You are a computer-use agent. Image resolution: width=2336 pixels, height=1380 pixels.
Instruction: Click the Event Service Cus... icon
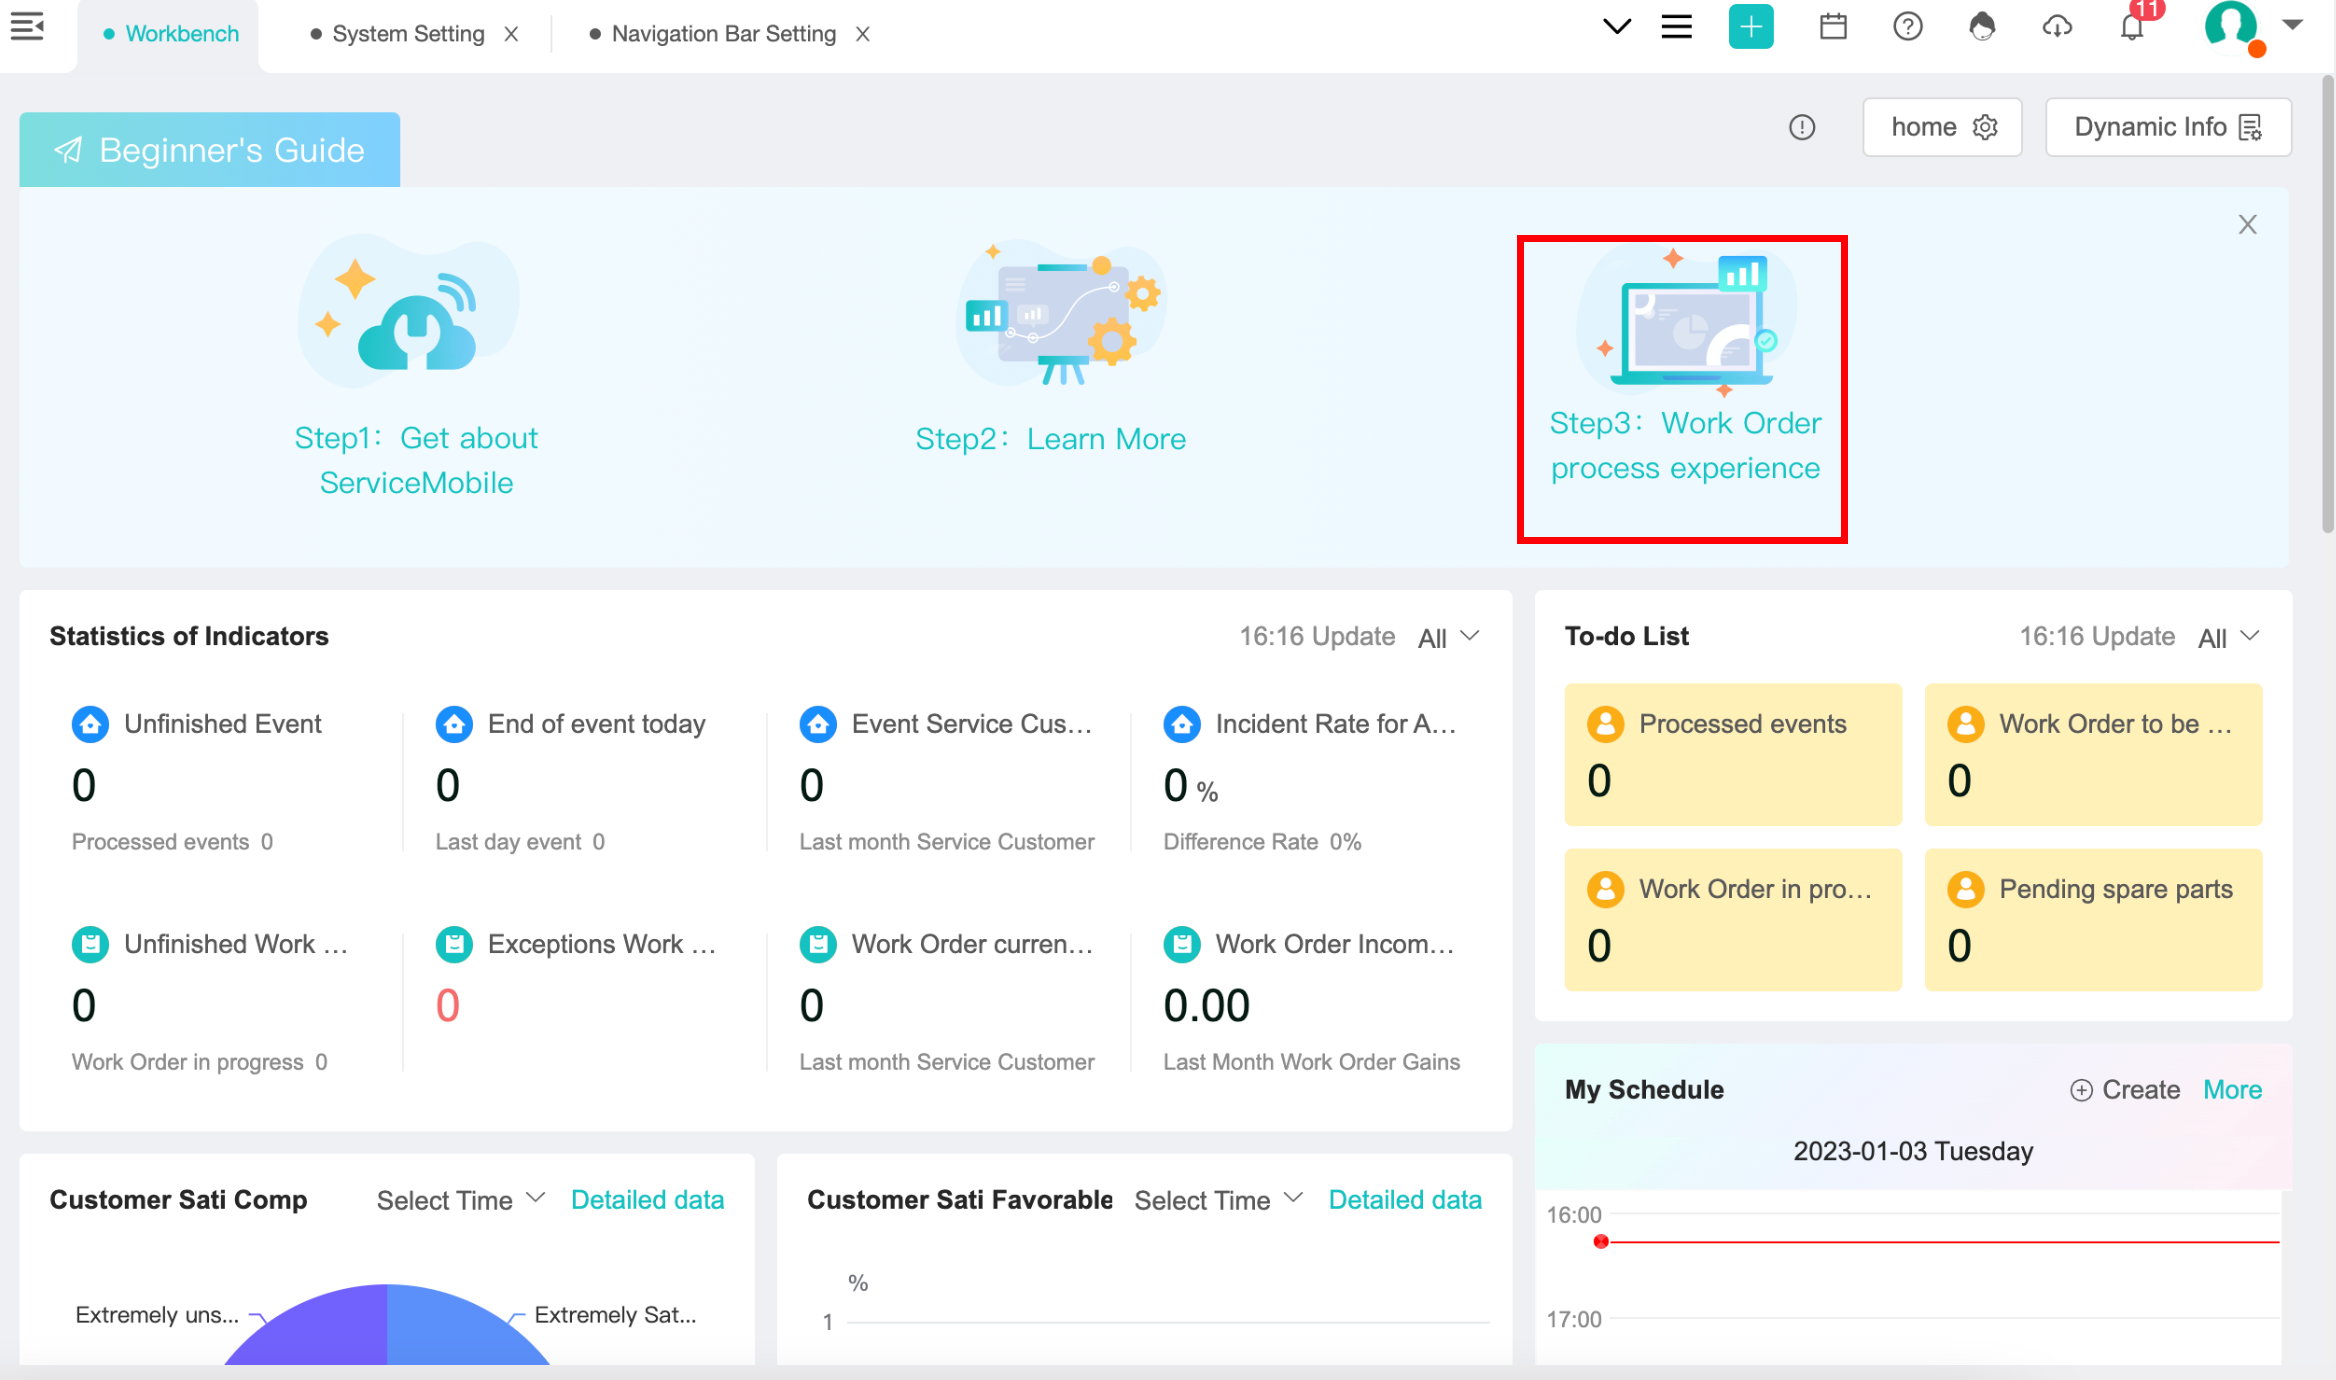coord(818,724)
